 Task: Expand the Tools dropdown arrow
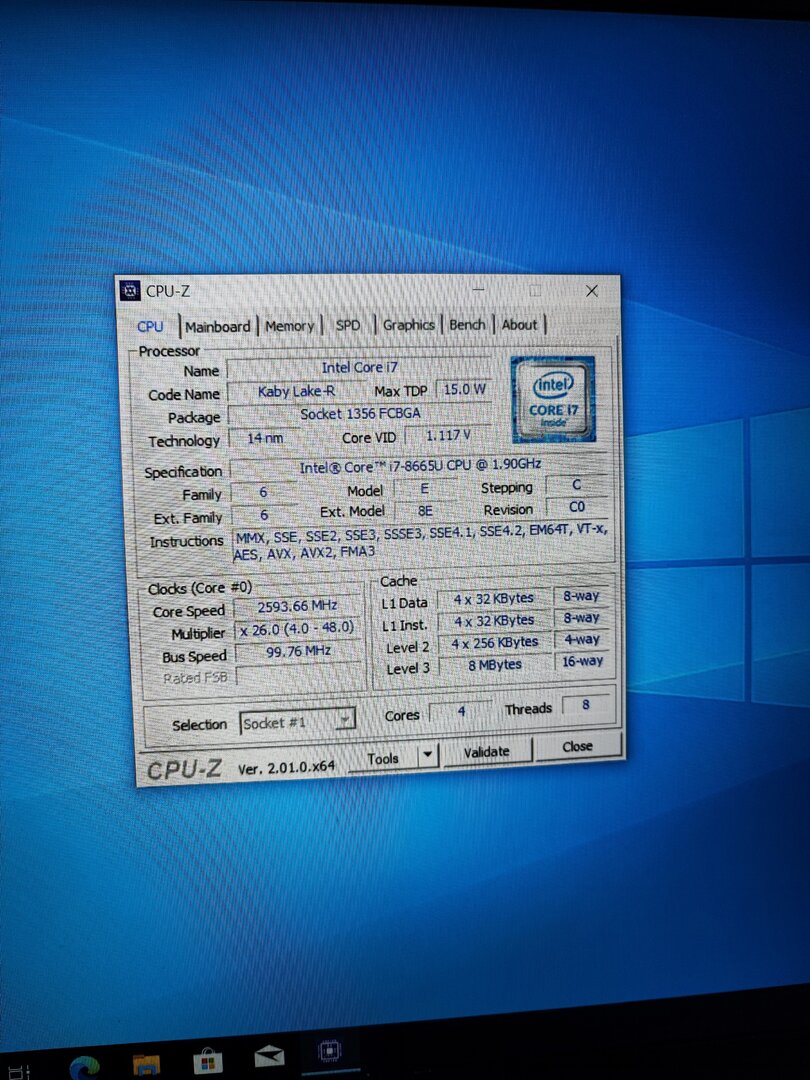point(428,754)
